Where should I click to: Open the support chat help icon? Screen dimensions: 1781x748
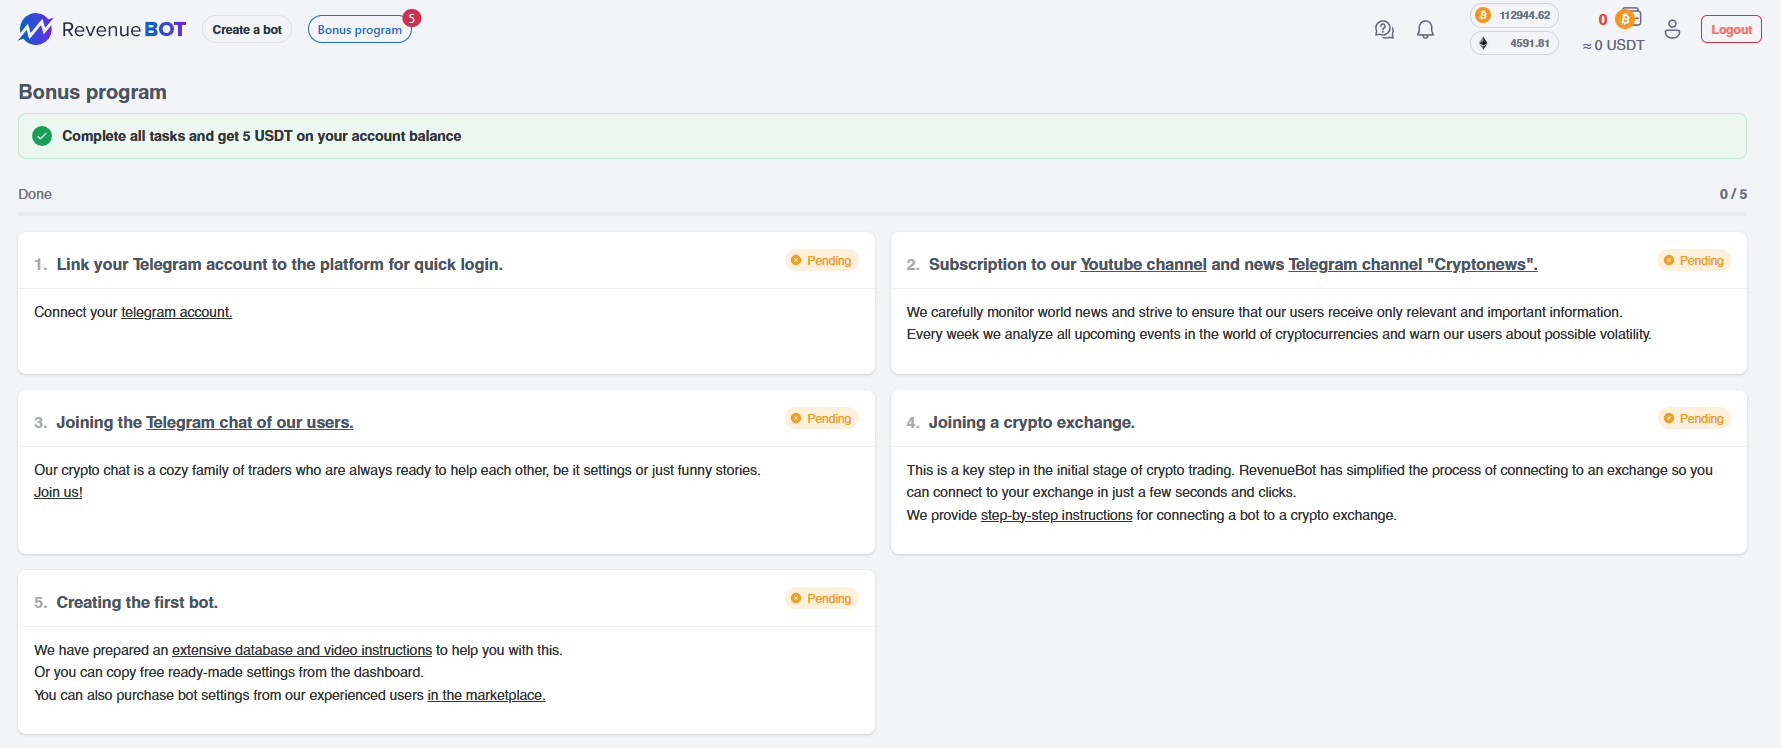(1384, 30)
